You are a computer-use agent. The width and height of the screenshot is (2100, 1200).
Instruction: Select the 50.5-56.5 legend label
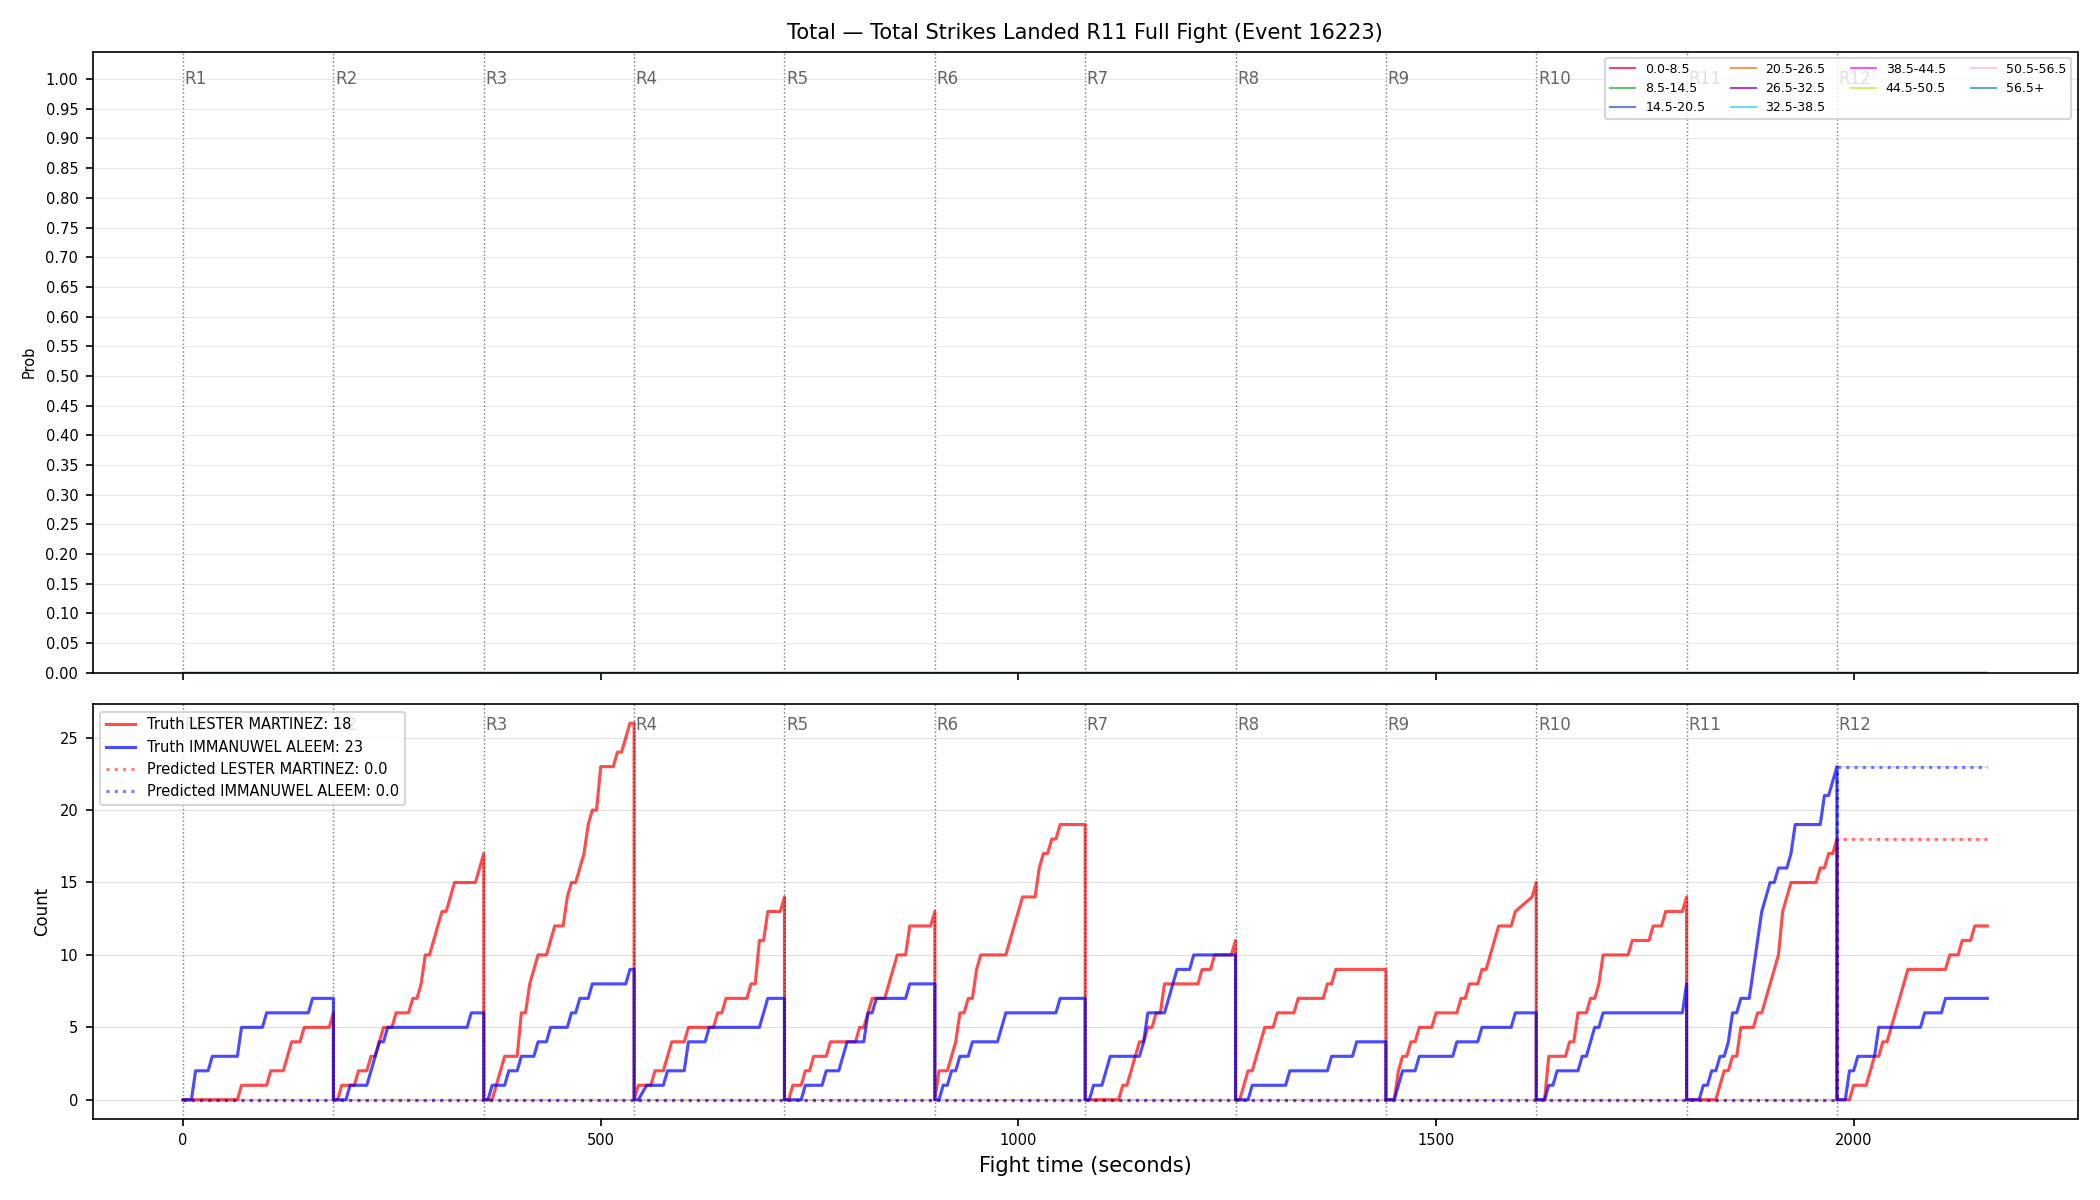2036,69
